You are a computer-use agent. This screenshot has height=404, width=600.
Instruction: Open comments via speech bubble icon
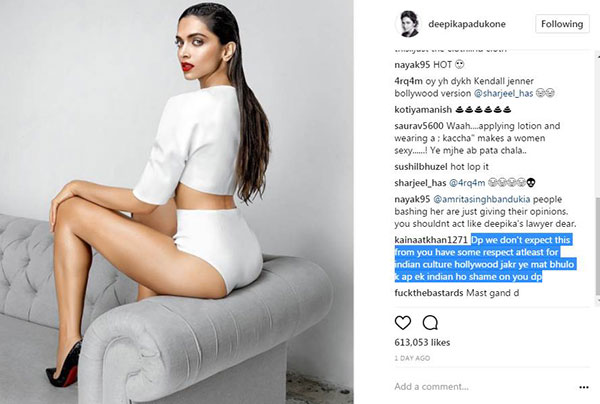point(430,323)
